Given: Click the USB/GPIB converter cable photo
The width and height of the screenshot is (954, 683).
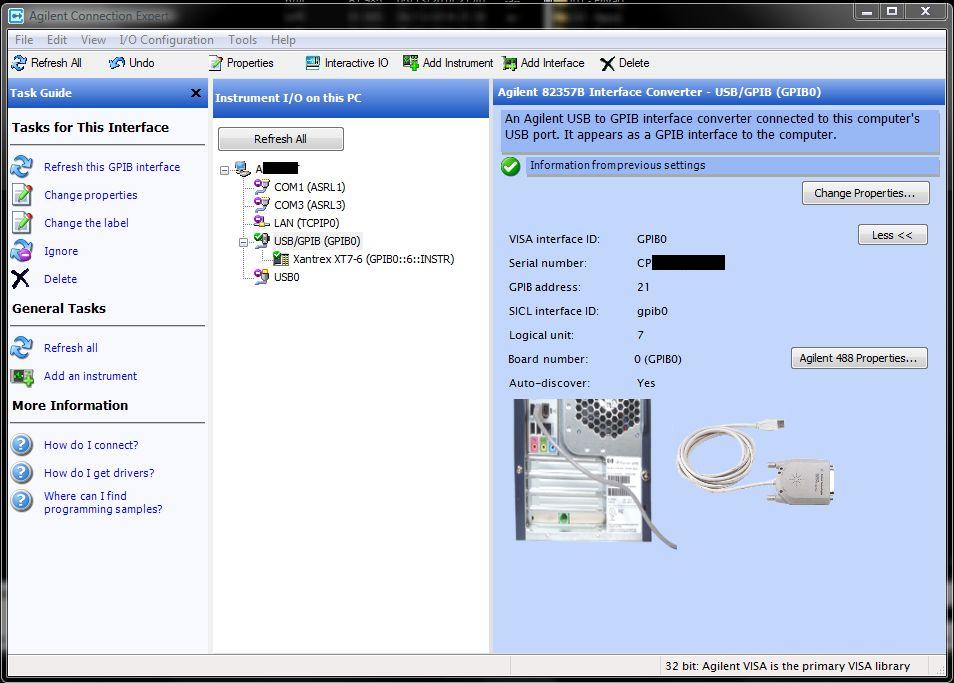Looking at the screenshot, I should (756, 462).
